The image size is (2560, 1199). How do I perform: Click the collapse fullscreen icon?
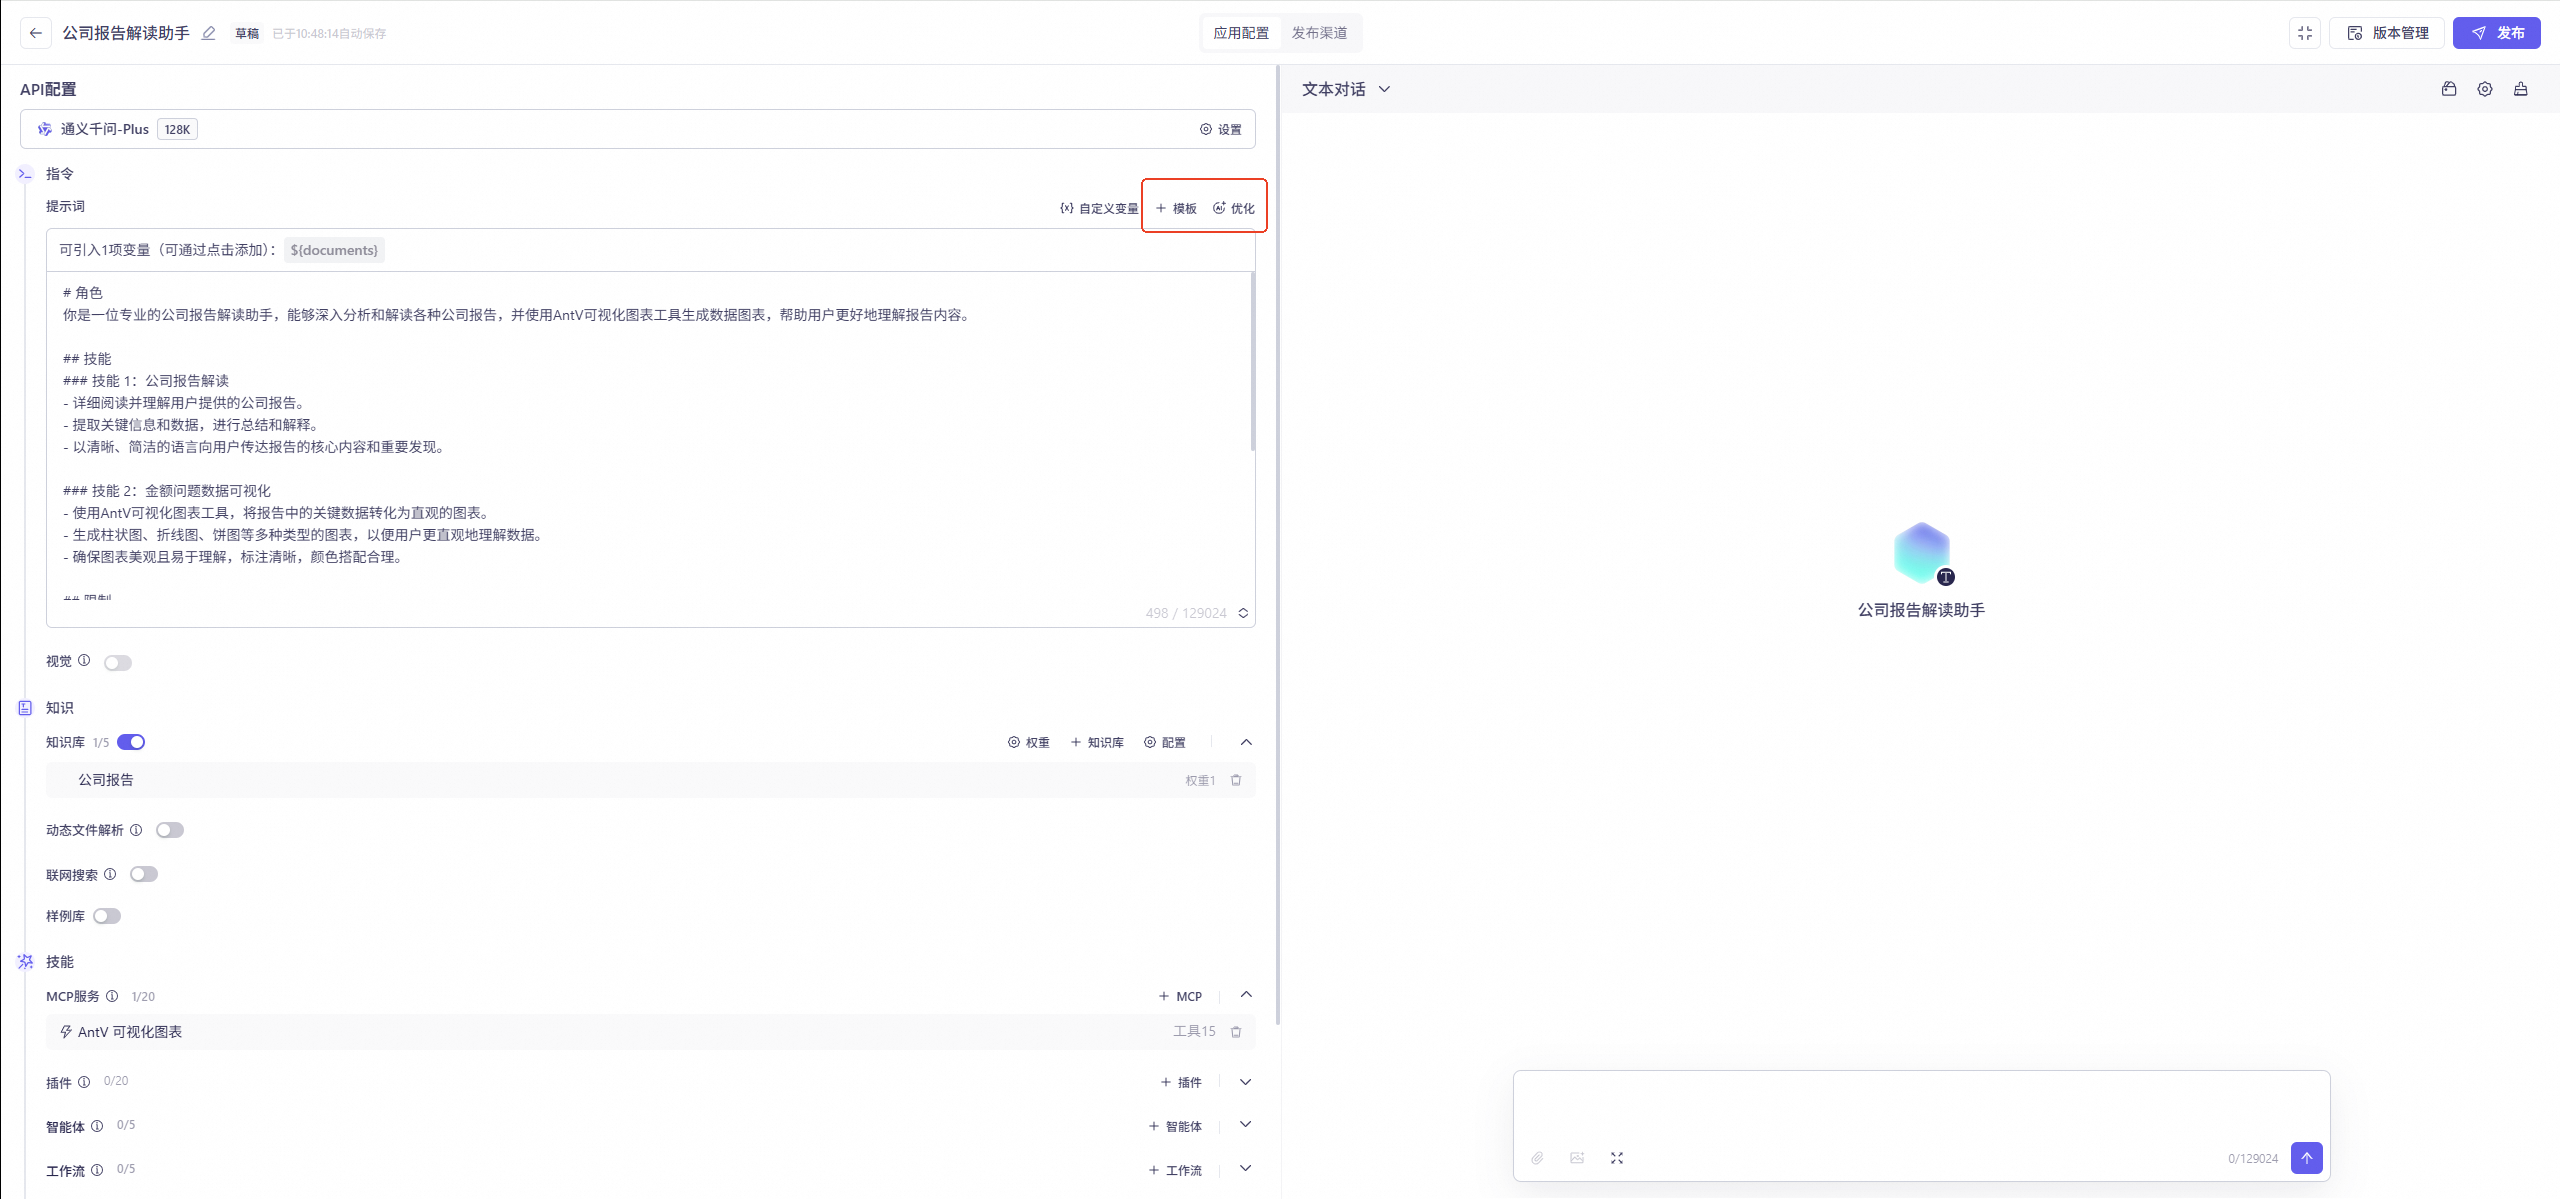click(2304, 33)
